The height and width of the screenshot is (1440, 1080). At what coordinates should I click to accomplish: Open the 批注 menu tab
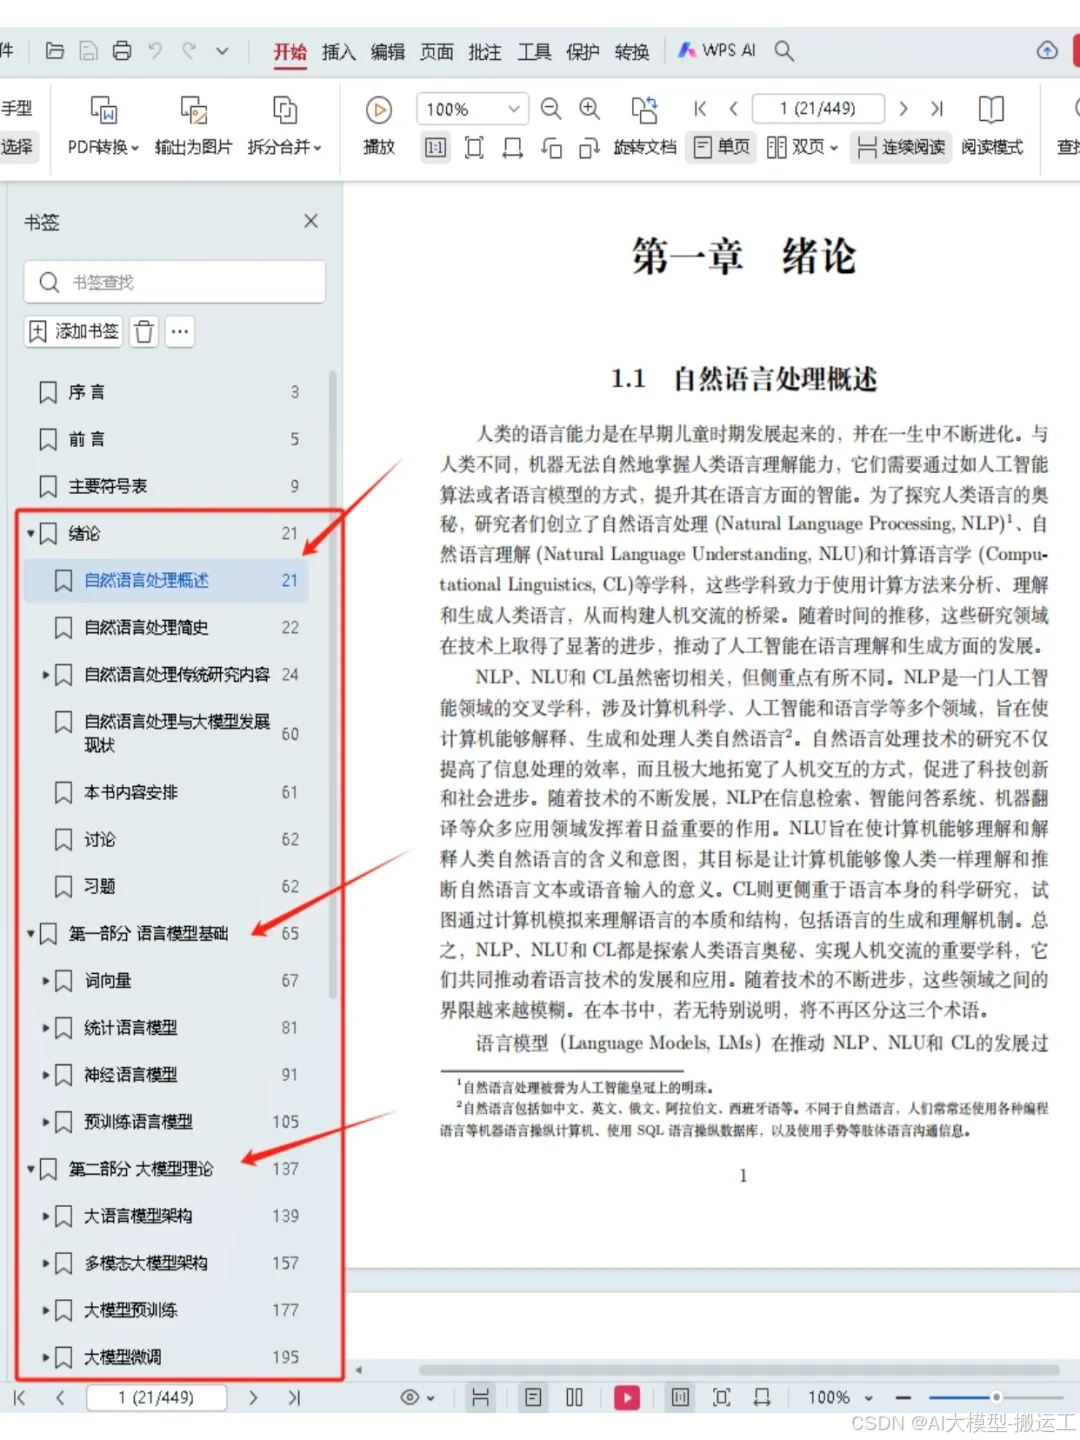point(485,52)
